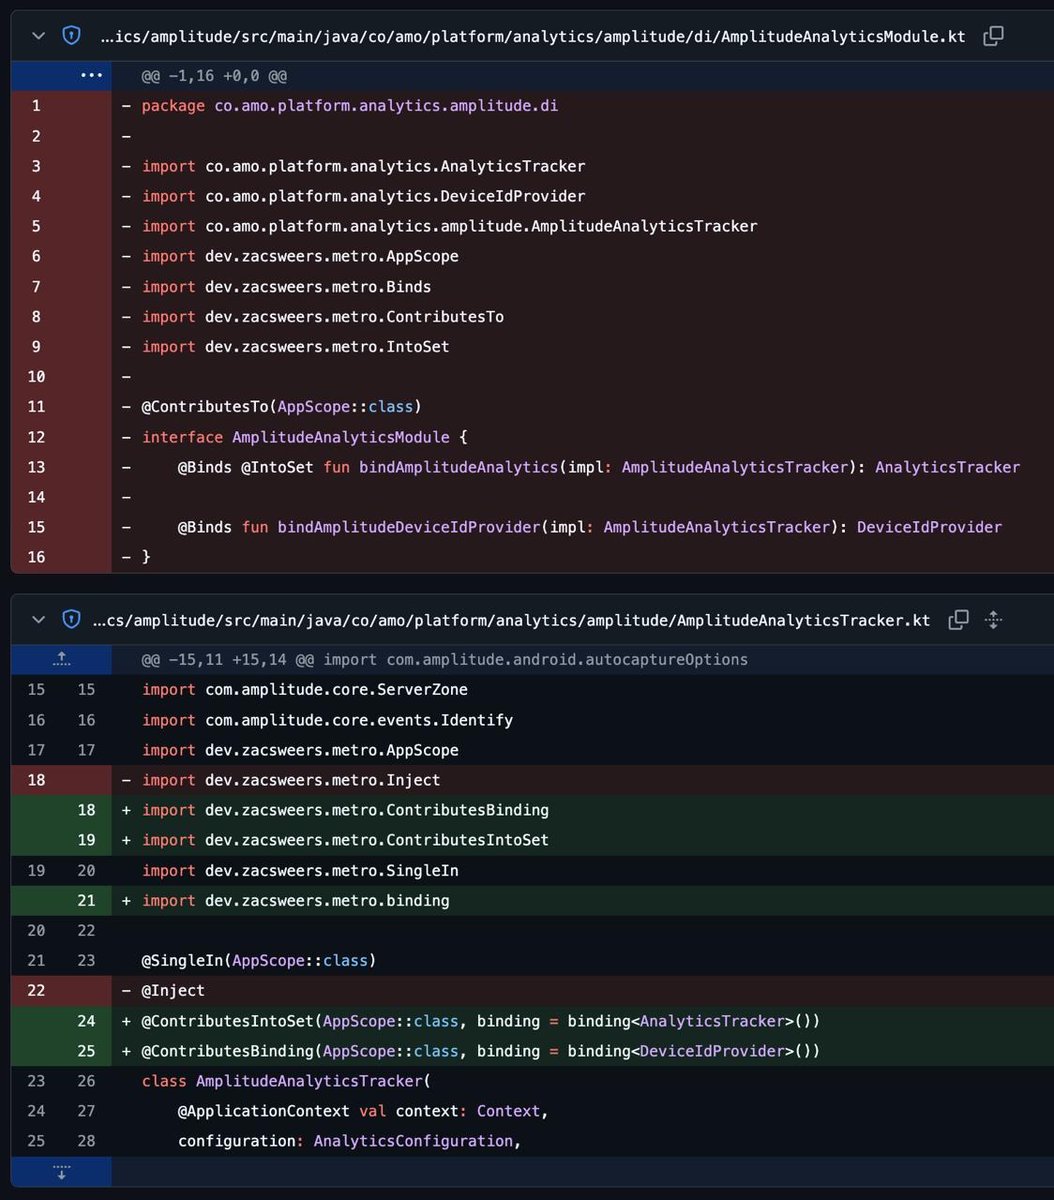The height and width of the screenshot is (1200, 1054).
Task: Click the removed 'import co.amo.platform.analytics.AnalyticsTracker' line
Action: tap(363, 166)
